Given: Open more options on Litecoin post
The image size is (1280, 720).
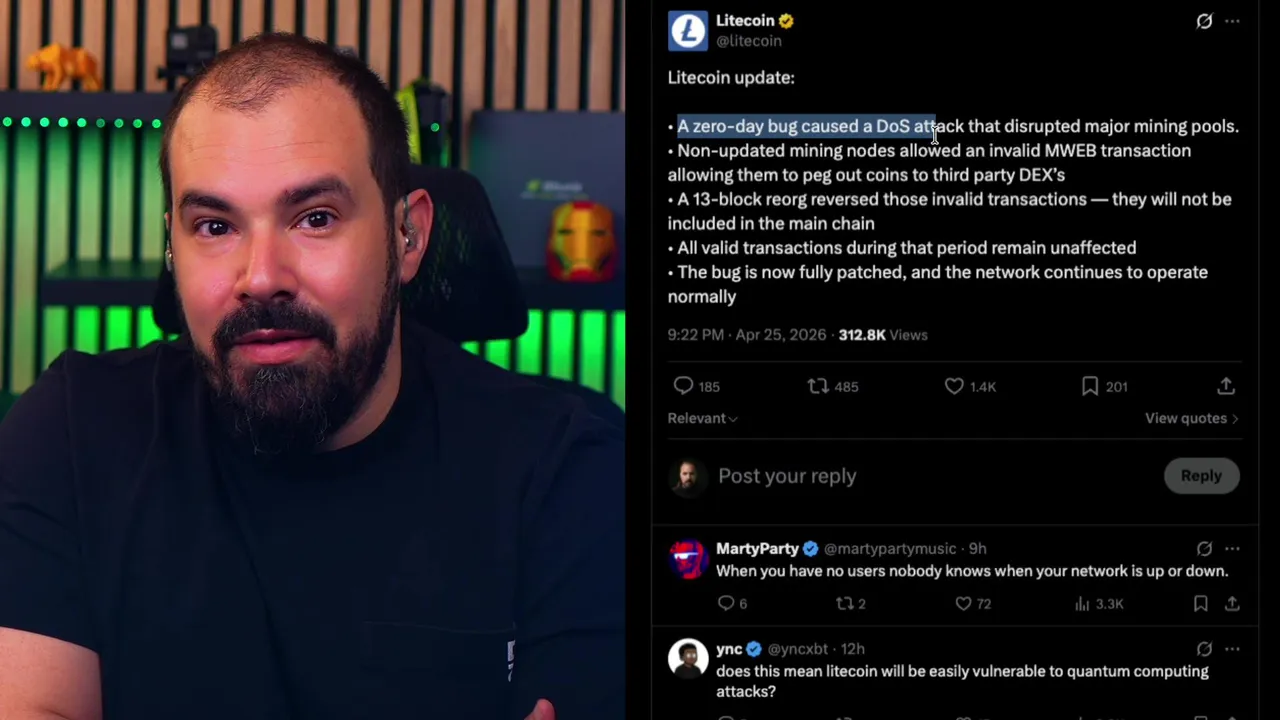Looking at the screenshot, I should [x=1232, y=21].
